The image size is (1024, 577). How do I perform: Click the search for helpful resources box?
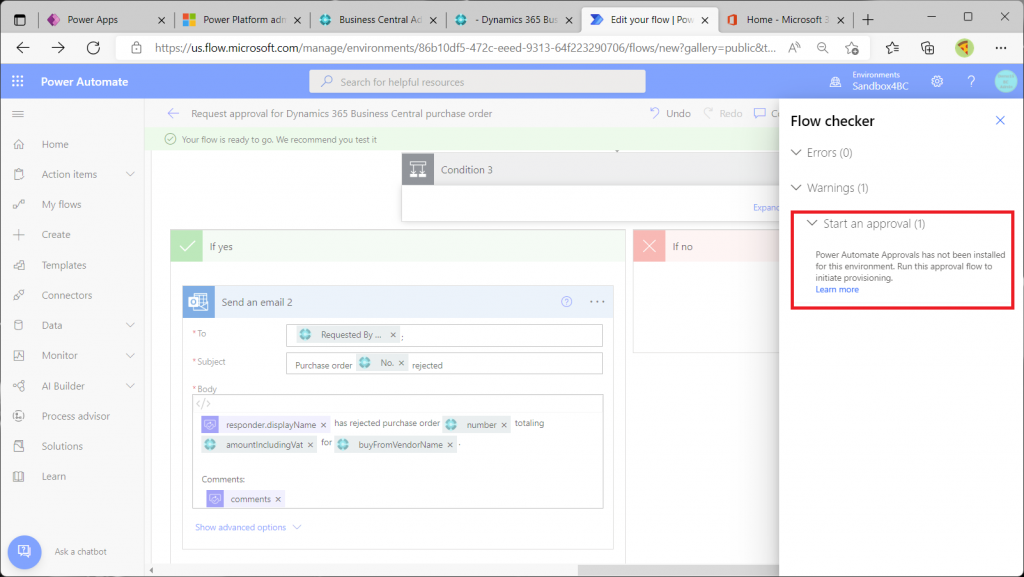point(477,82)
